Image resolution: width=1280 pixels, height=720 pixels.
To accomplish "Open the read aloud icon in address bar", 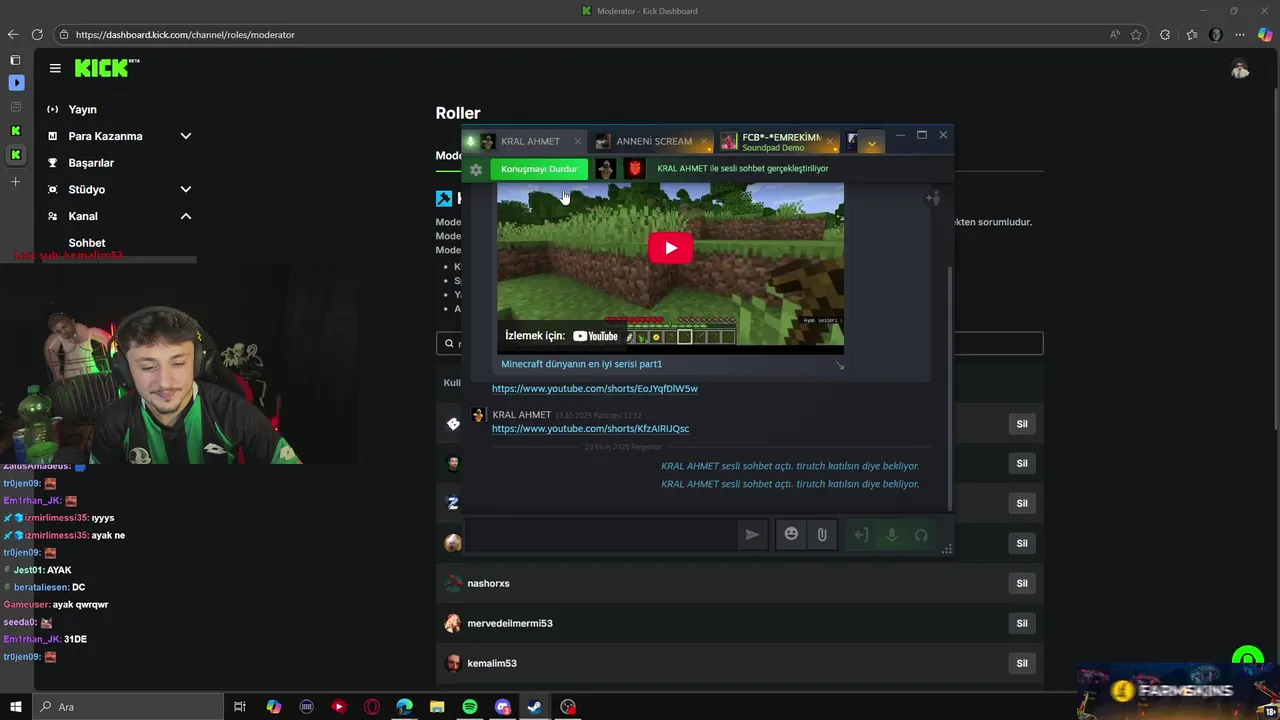I will point(1114,34).
